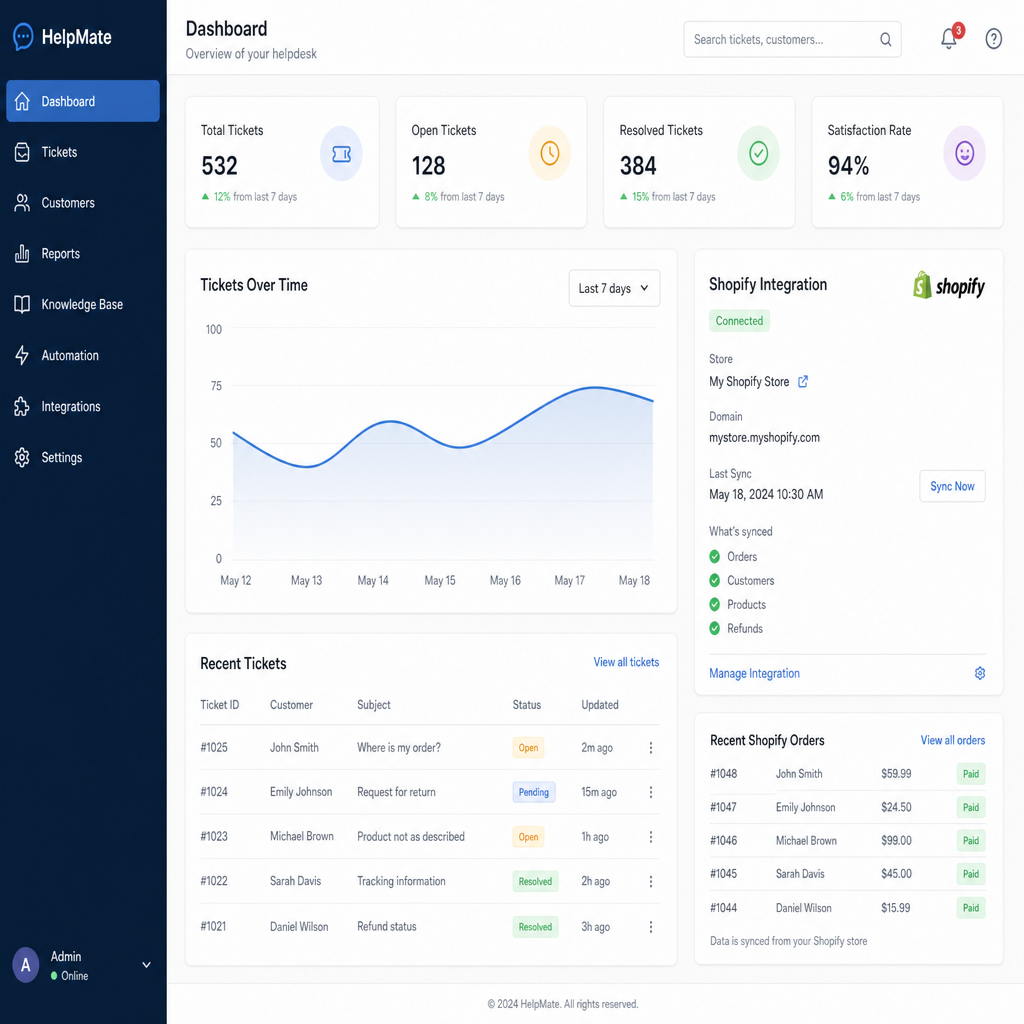Click subject 'Refund status'

pos(387,927)
